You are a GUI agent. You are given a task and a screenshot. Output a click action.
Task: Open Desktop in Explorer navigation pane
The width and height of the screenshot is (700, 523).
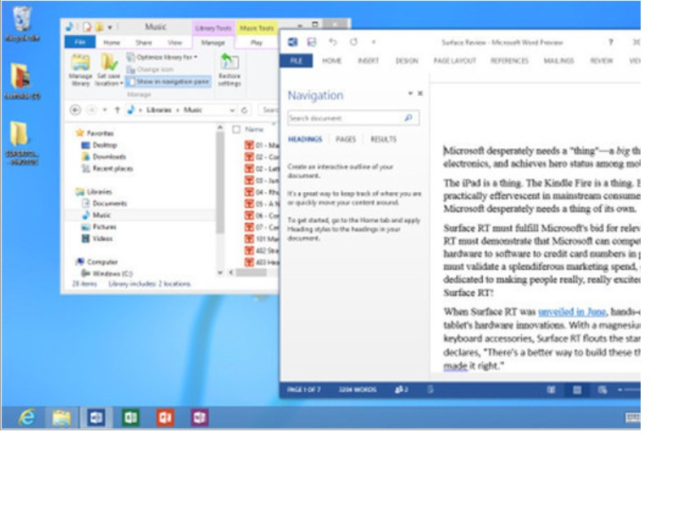tap(99, 145)
